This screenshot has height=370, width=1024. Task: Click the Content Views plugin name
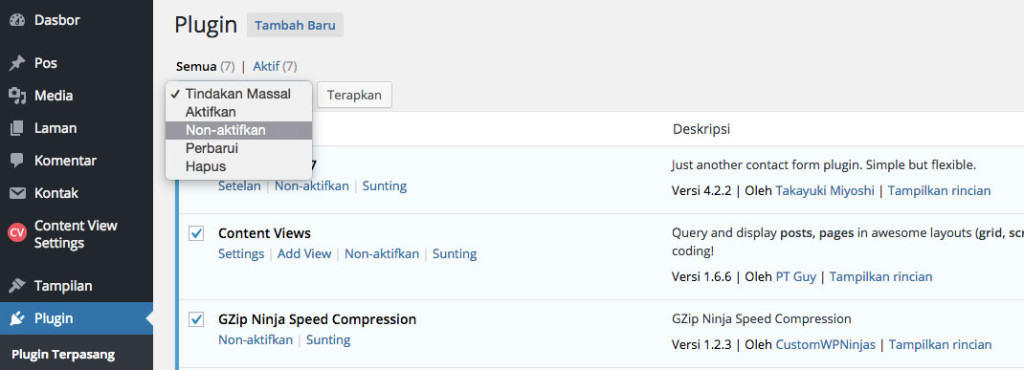click(x=264, y=233)
